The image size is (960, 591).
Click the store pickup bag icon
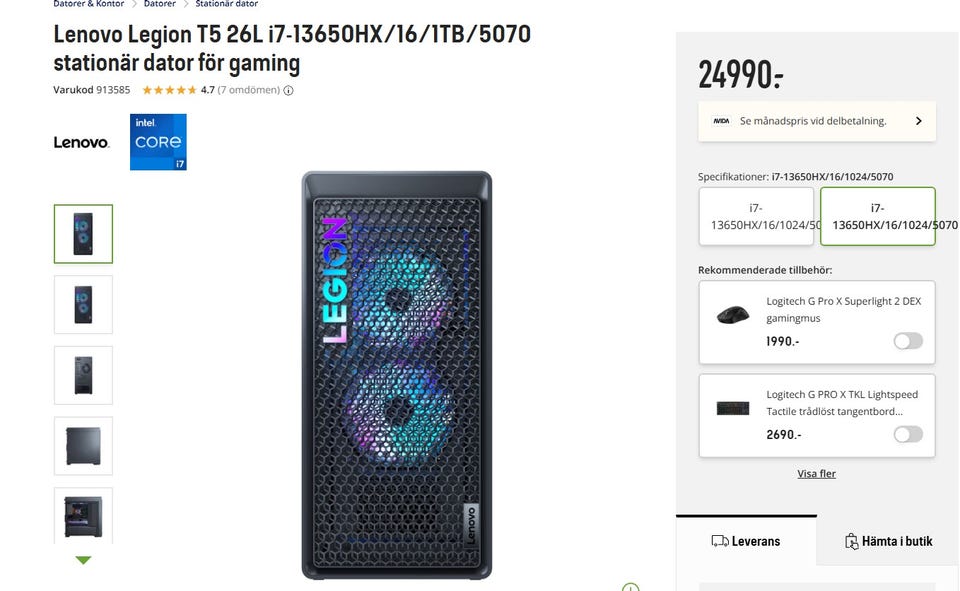851,541
